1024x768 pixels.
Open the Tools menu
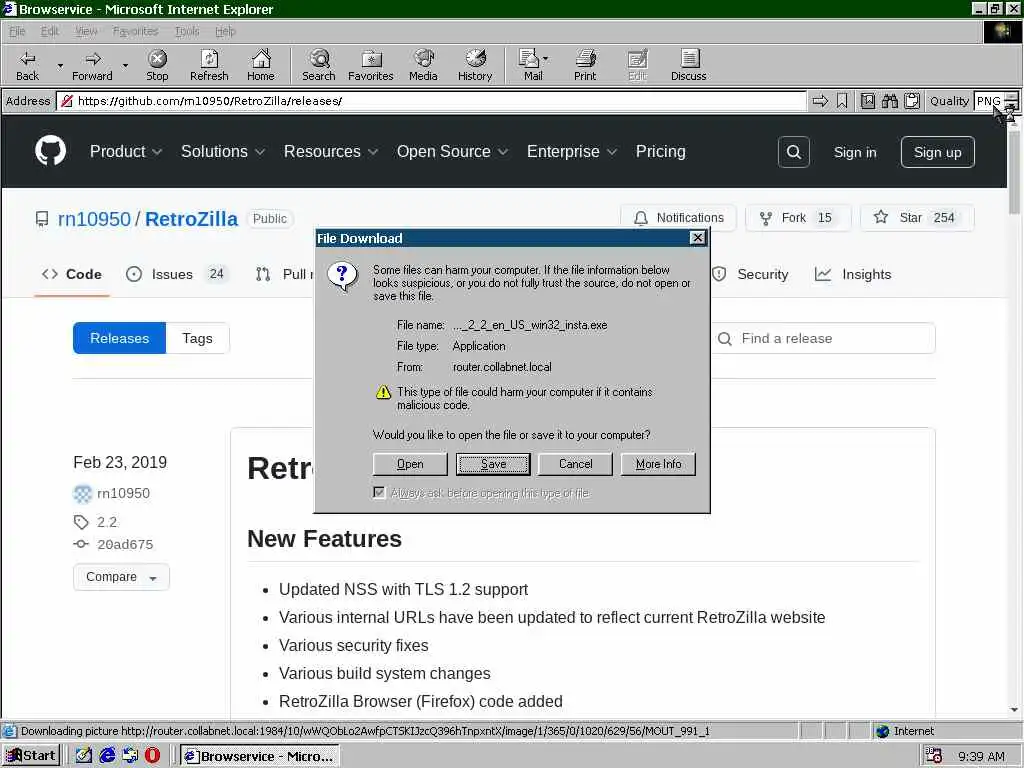click(187, 31)
